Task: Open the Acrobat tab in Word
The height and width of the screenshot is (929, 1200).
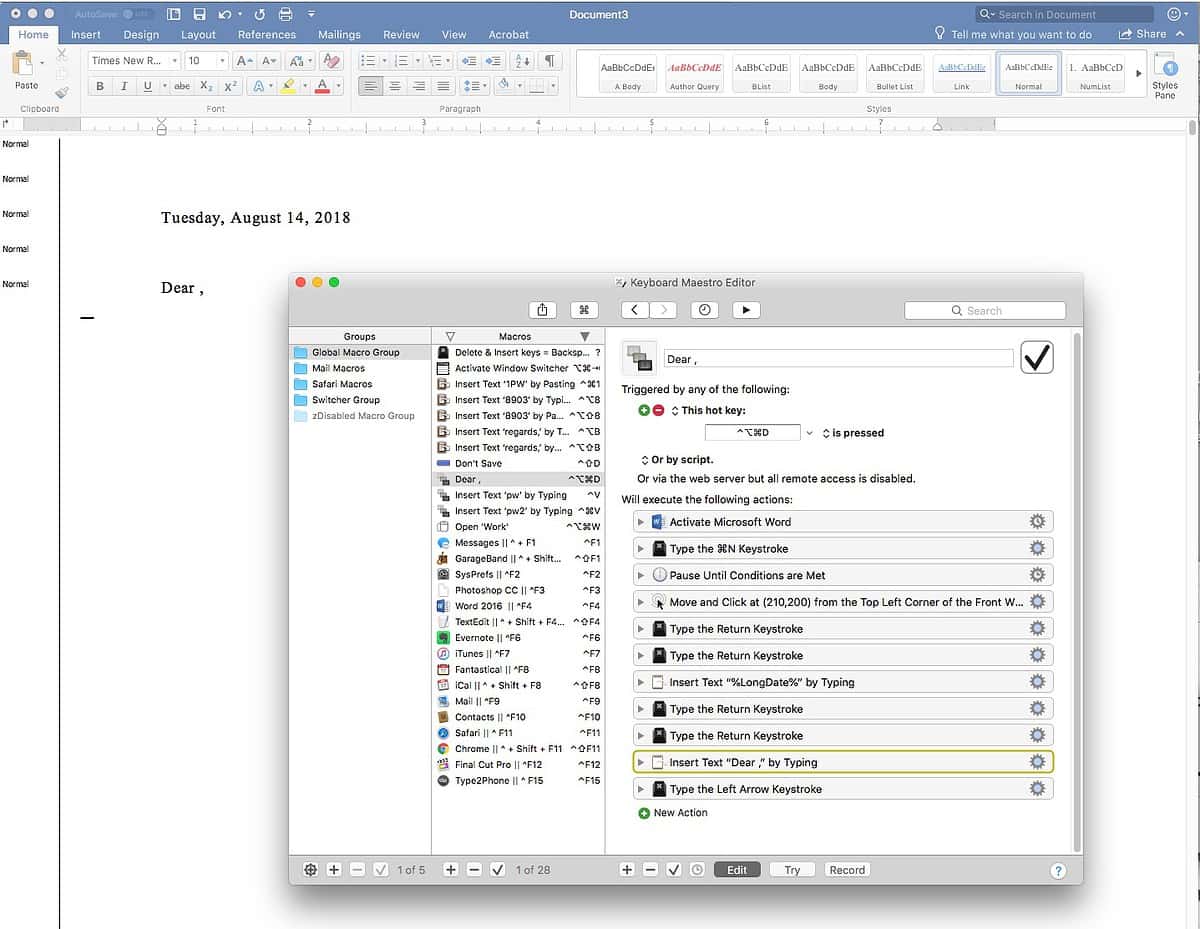Action: 508,35
